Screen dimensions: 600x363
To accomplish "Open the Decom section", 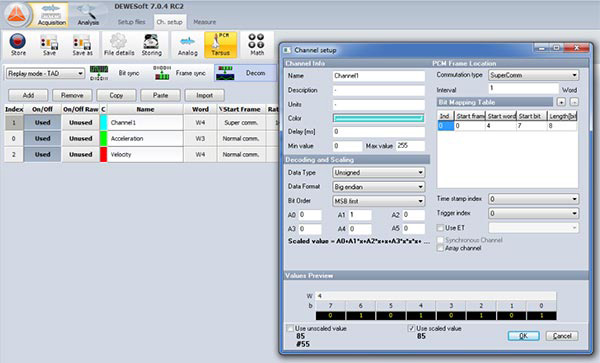I will 245,73.
